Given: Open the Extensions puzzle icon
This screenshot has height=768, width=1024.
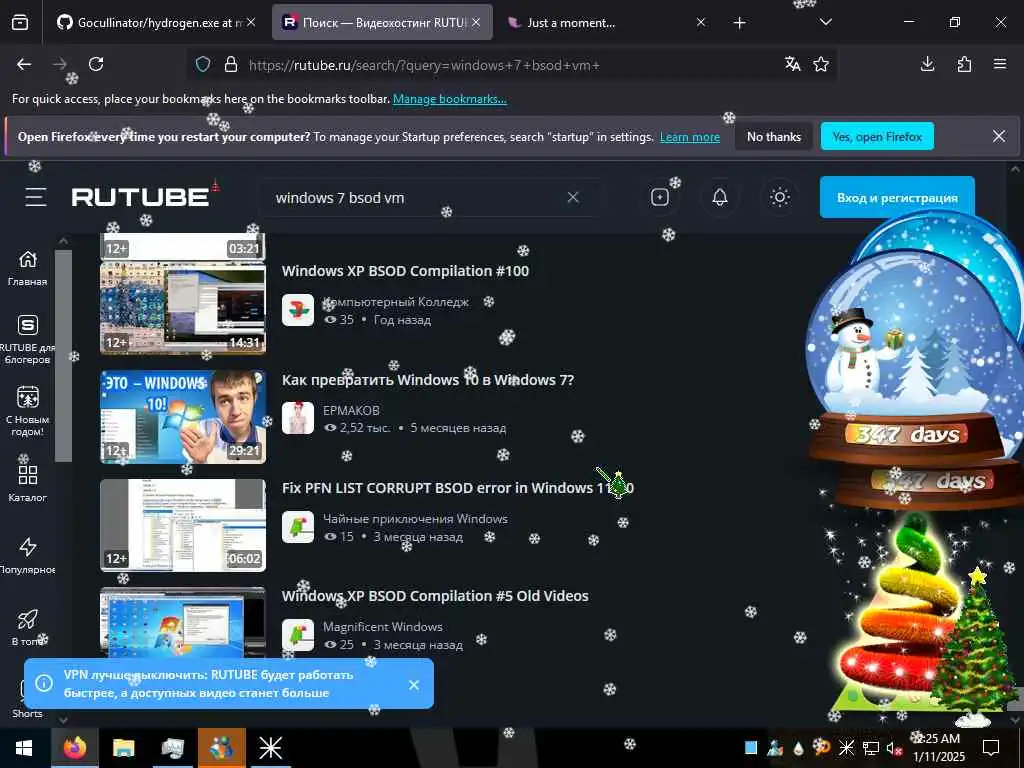Looking at the screenshot, I should click(x=964, y=64).
